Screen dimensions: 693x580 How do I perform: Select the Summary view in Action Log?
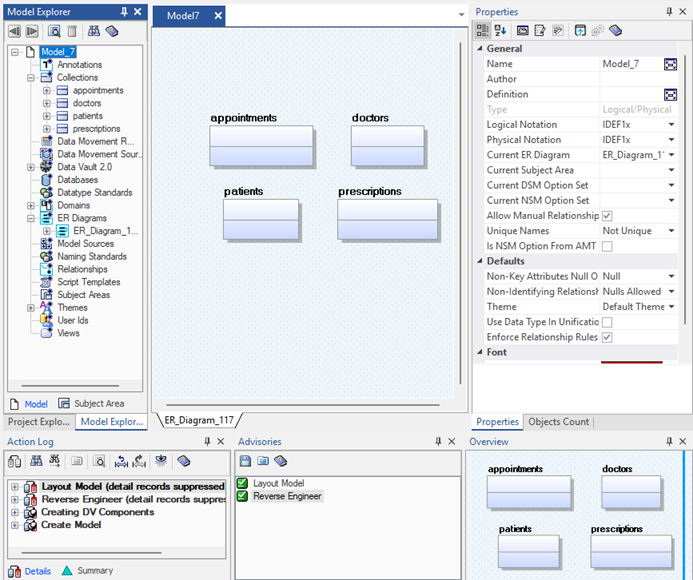click(95, 571)
